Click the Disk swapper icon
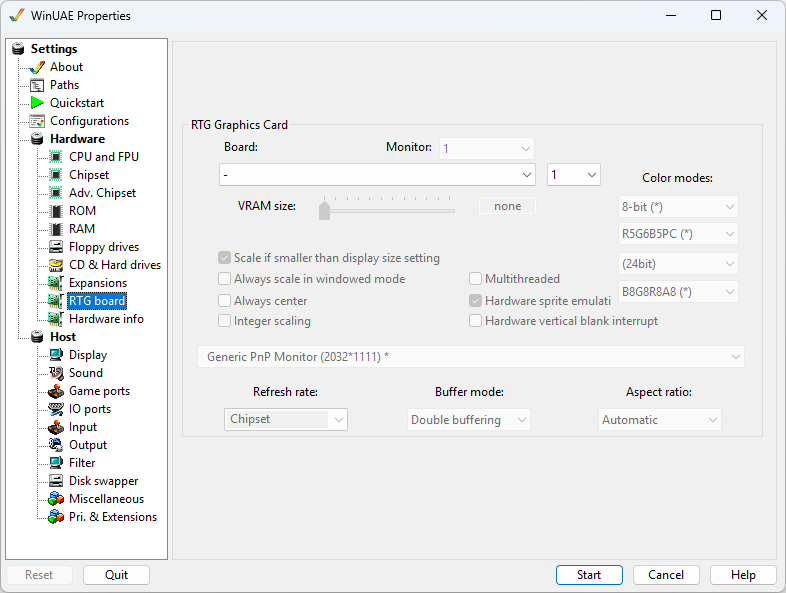Image resolution: width=786 pixels, height=593 pixels. tap(56, 481)
